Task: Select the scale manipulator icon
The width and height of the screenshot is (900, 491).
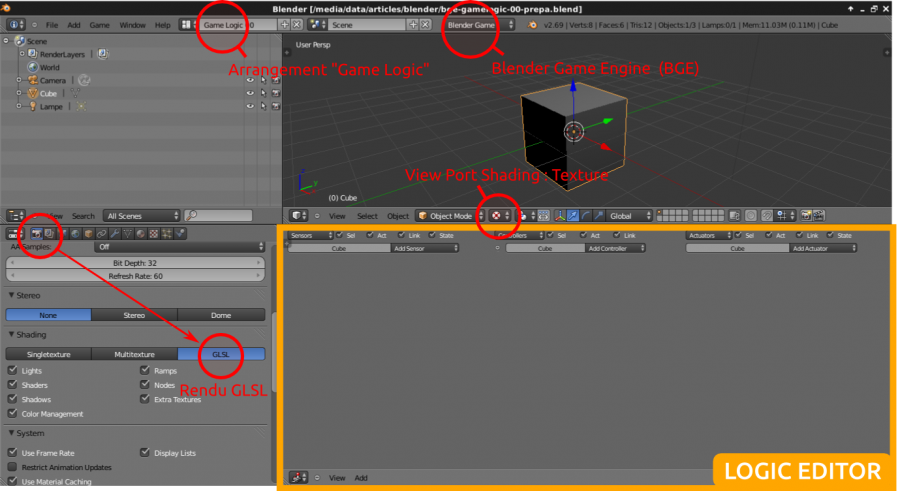Action: 599,215
